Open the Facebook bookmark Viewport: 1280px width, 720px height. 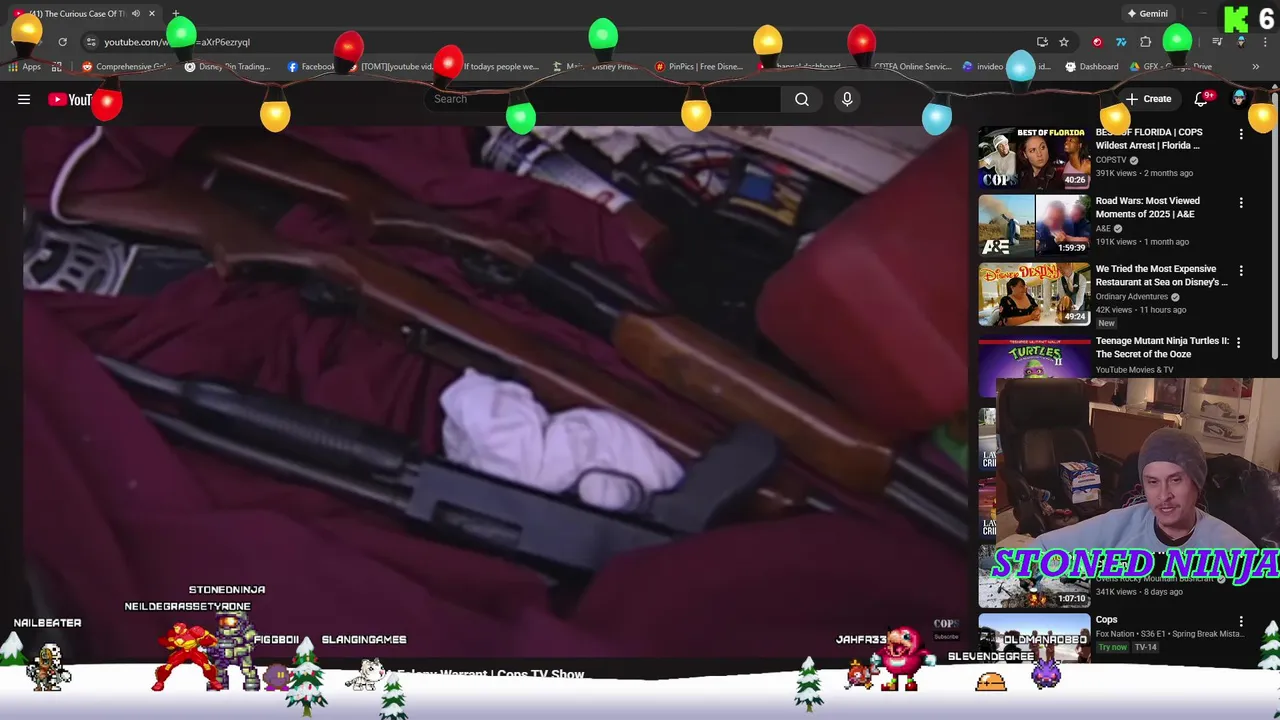pos(311,67)
